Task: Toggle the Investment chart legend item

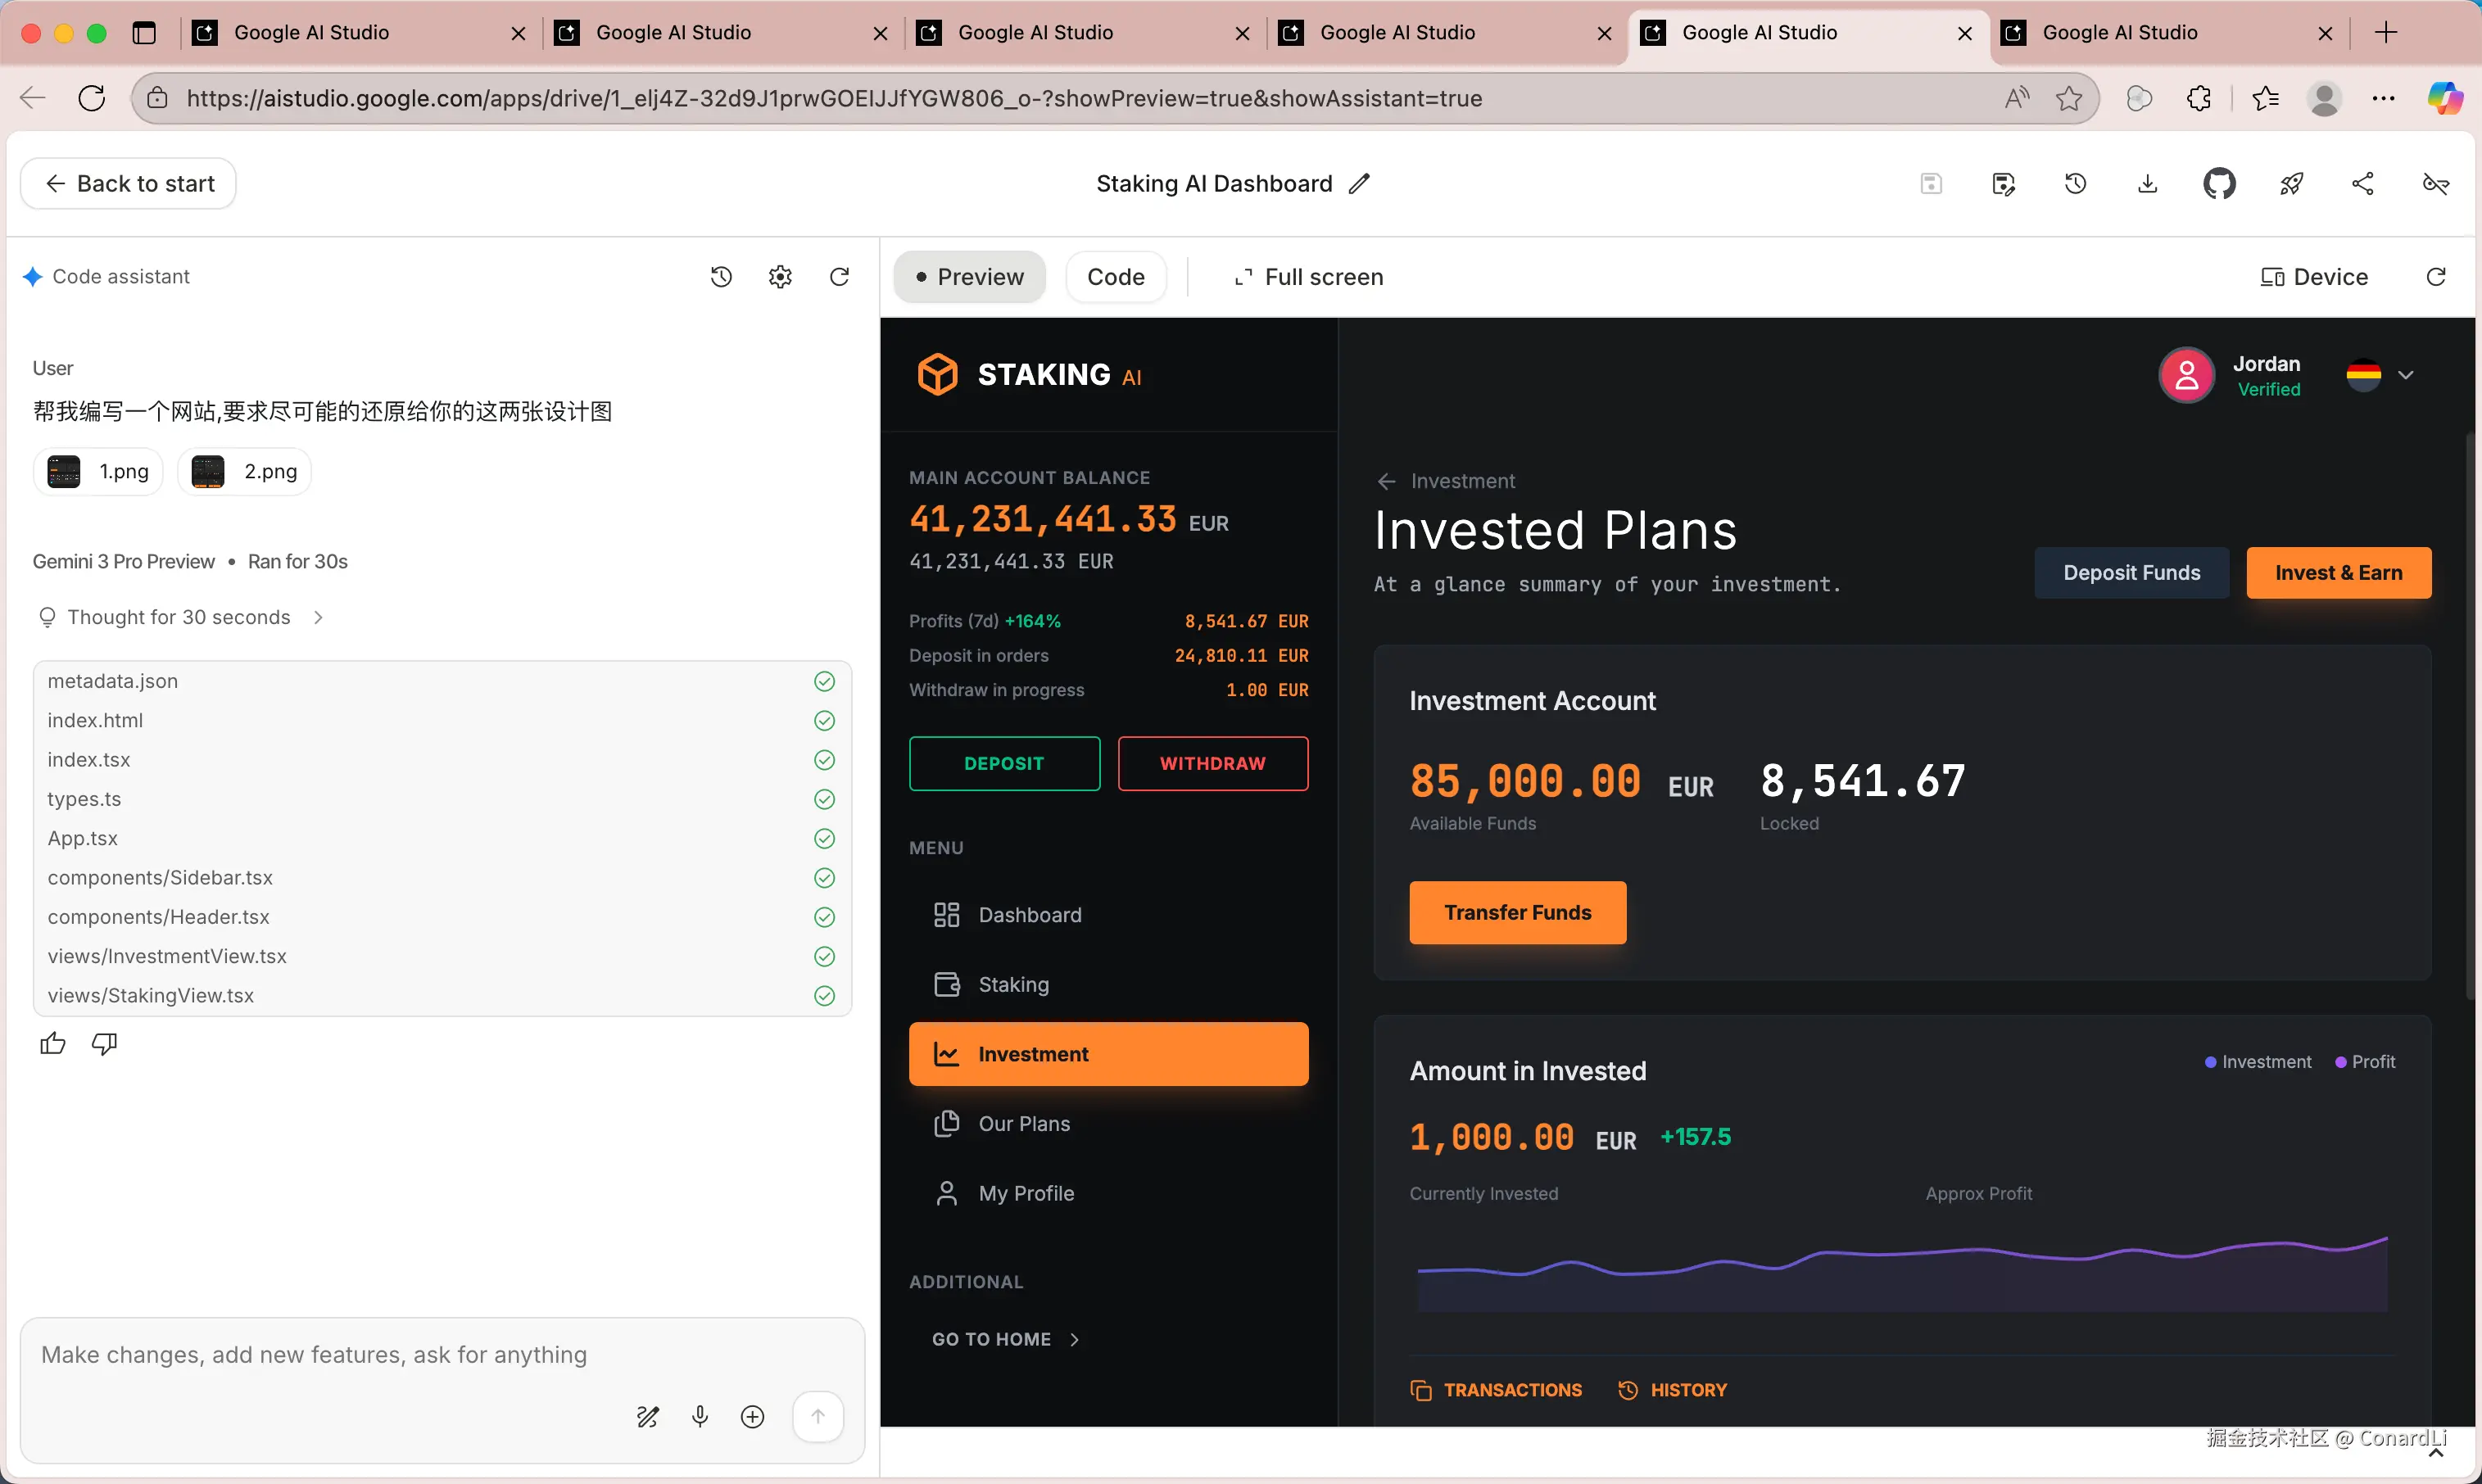Action: coord(2258,1062)
